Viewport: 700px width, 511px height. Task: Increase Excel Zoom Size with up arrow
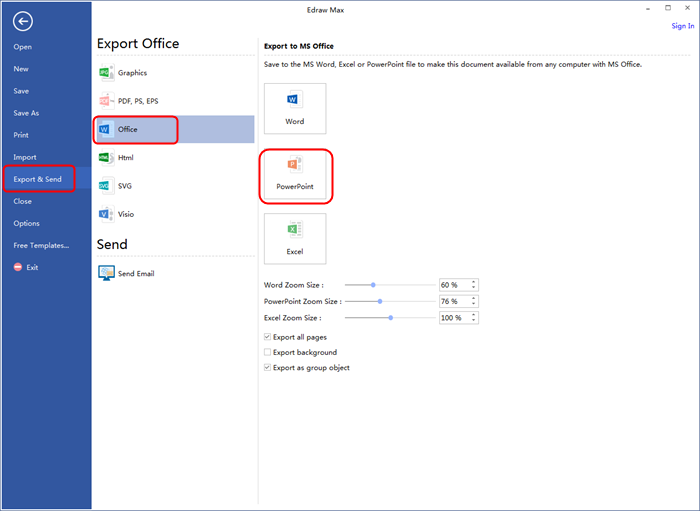pyautogui.click(x=474, y=315)
